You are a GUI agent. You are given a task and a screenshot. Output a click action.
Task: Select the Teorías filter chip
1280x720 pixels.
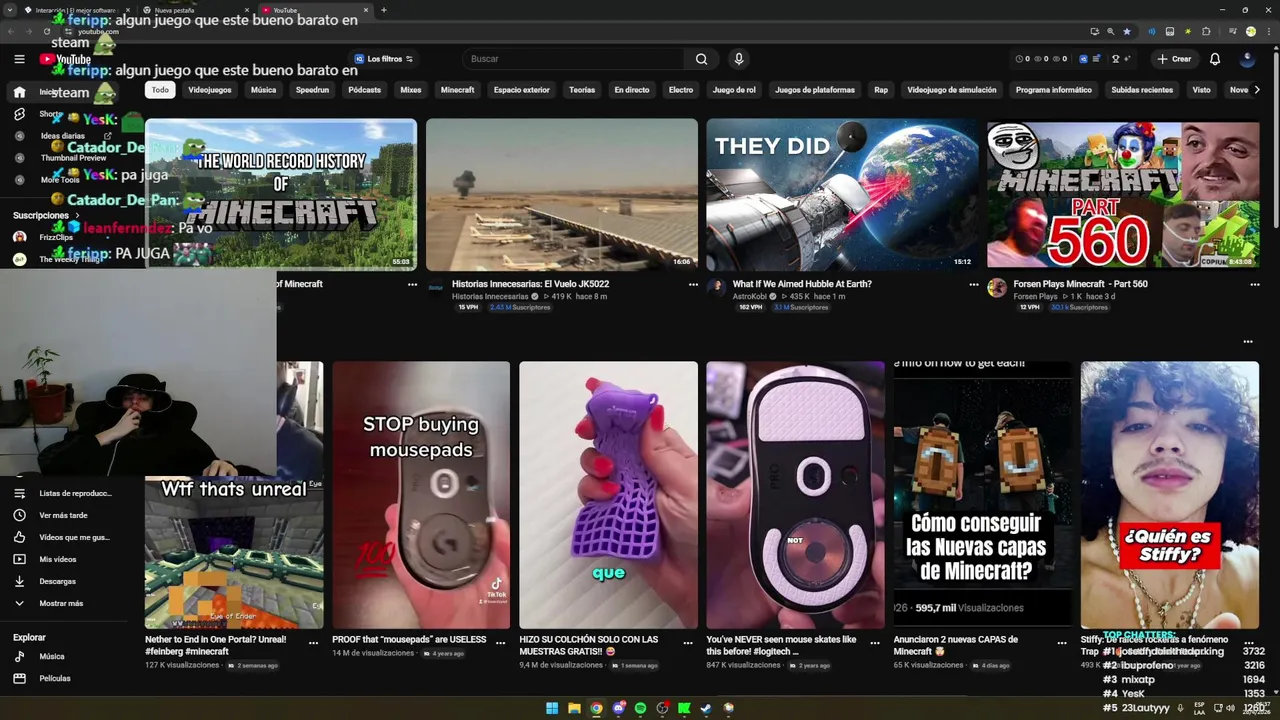point(582,90)
